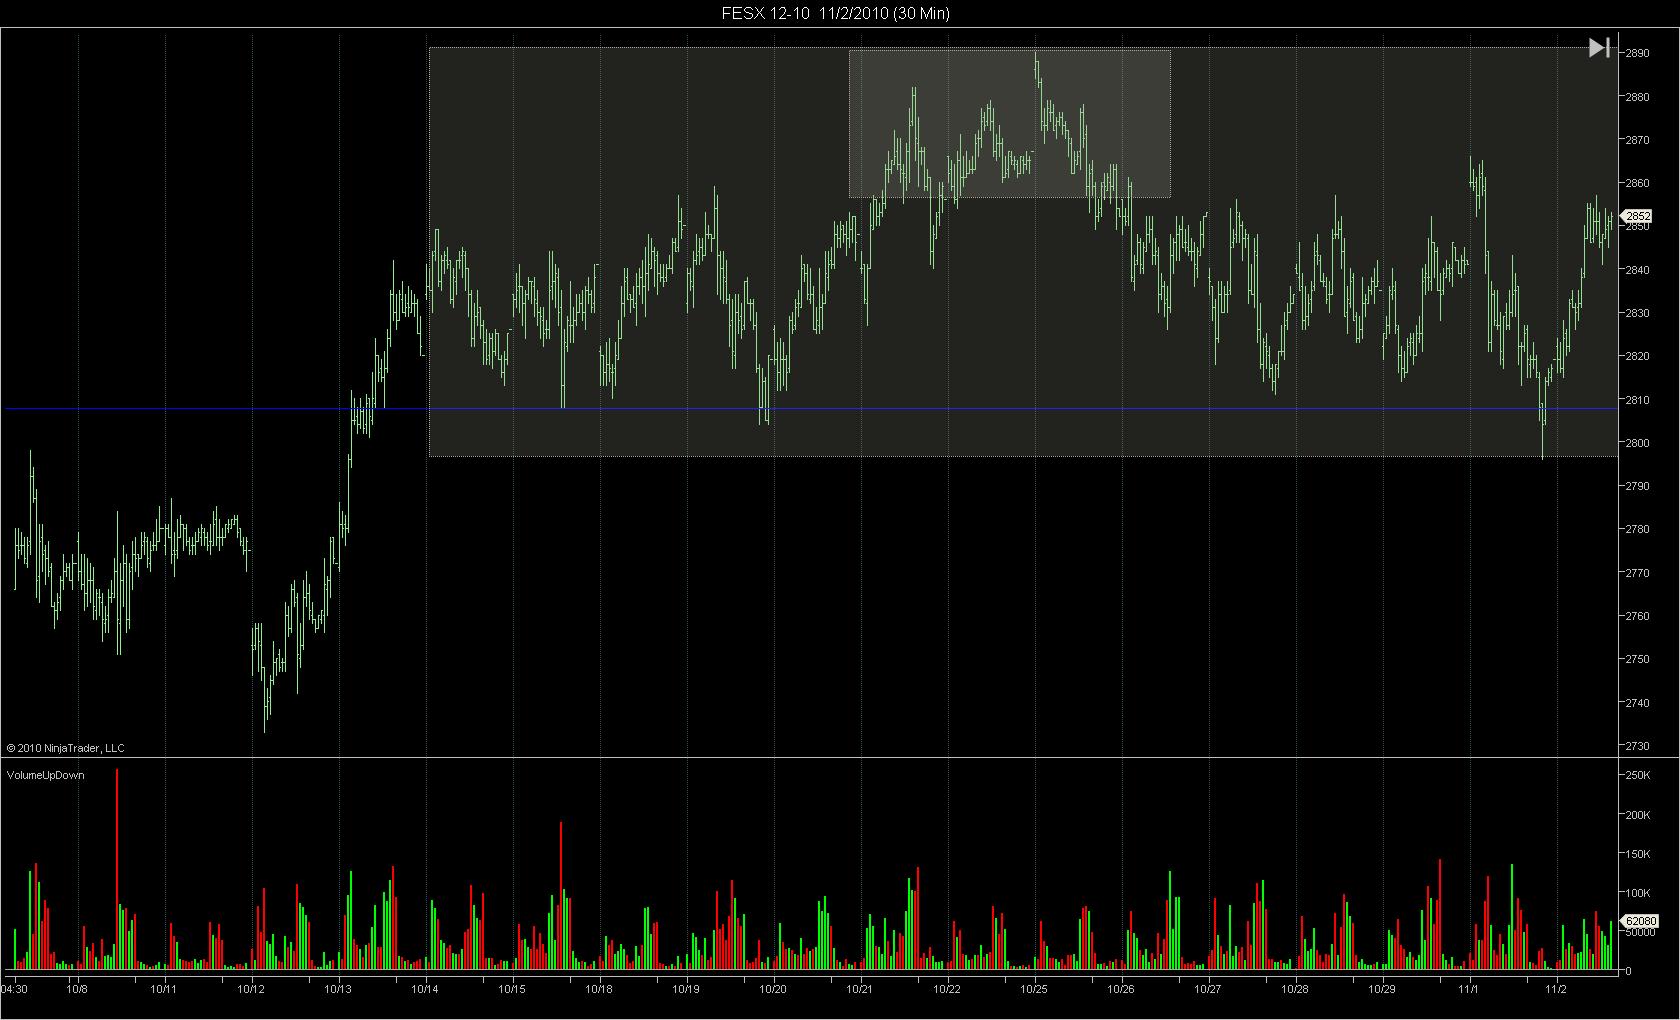Viewport: 1680px width, 1020px height.
Task: Select the smaller inner shaded rectangle
Action: coord(1009,123)
